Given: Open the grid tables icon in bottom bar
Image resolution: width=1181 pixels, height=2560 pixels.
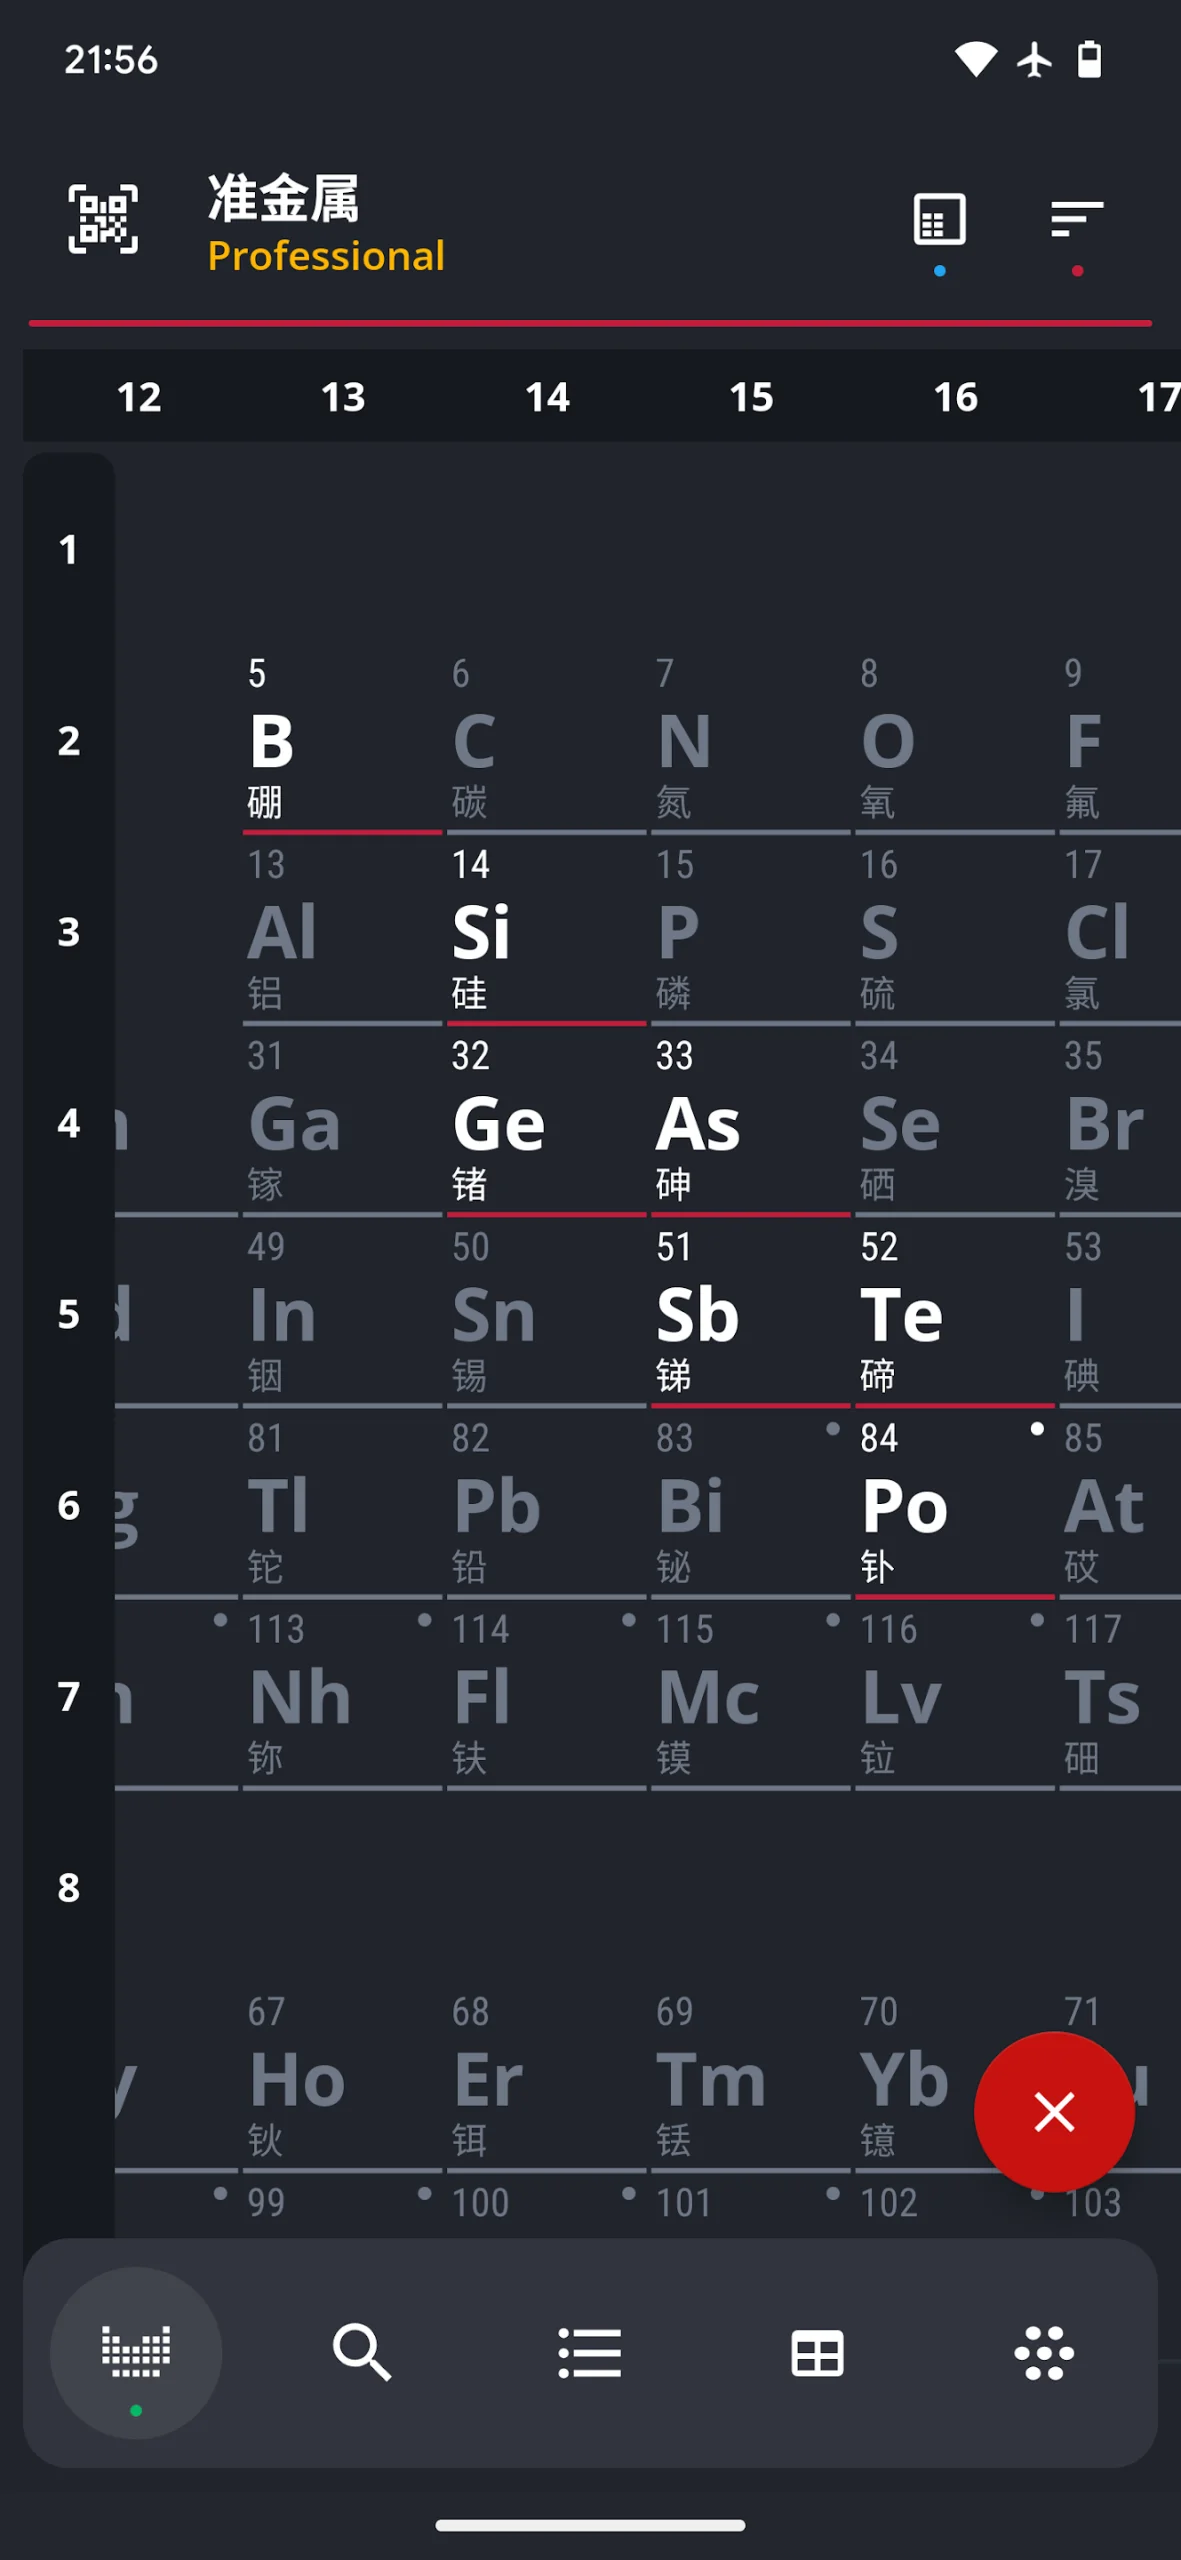Looking at the screenshot, I should (817, 2352).
